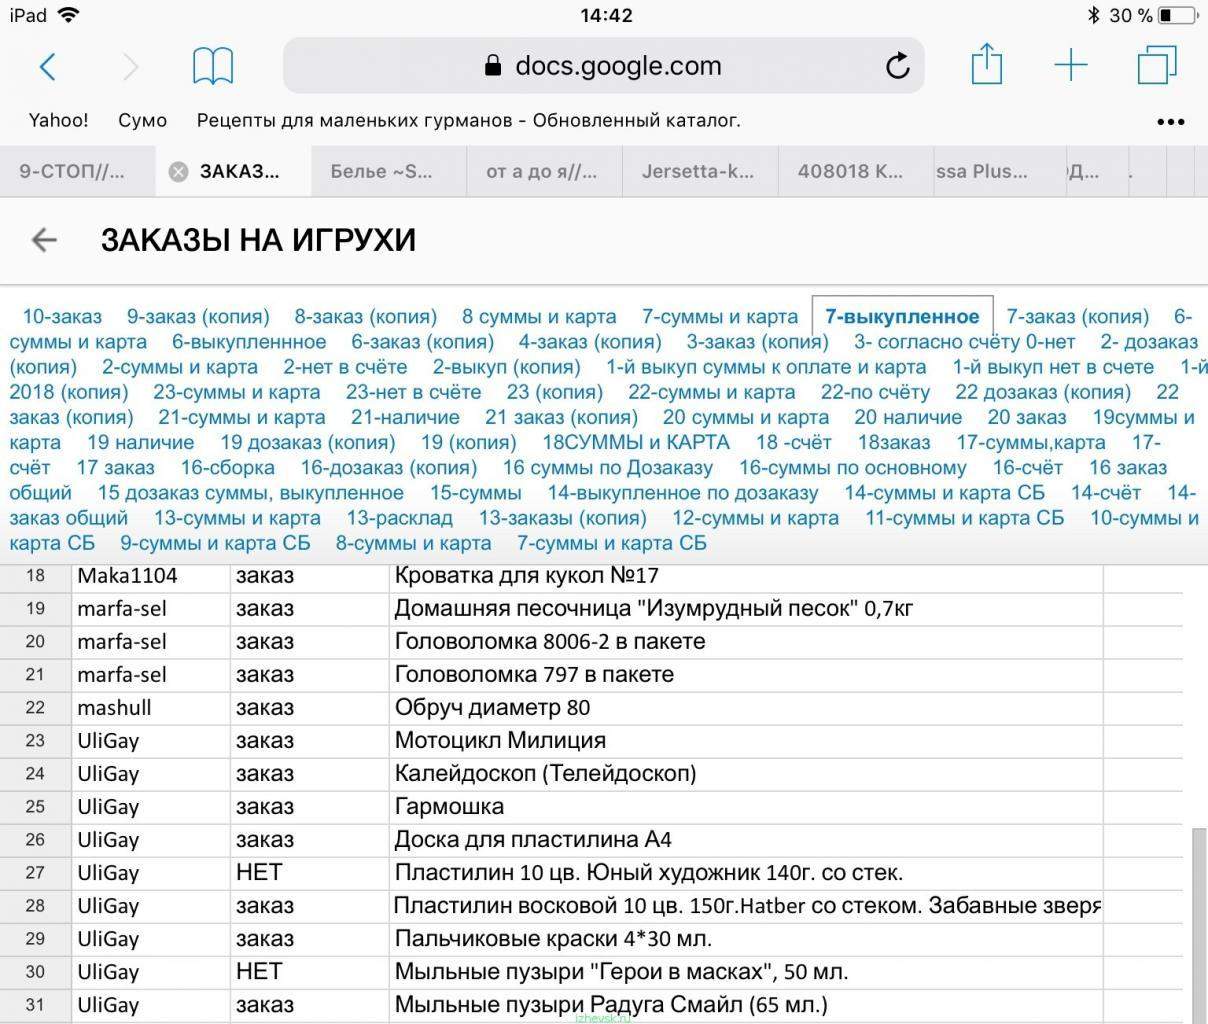Close the ЗАКАЗ... browser tab

click(x=178, y=171)
